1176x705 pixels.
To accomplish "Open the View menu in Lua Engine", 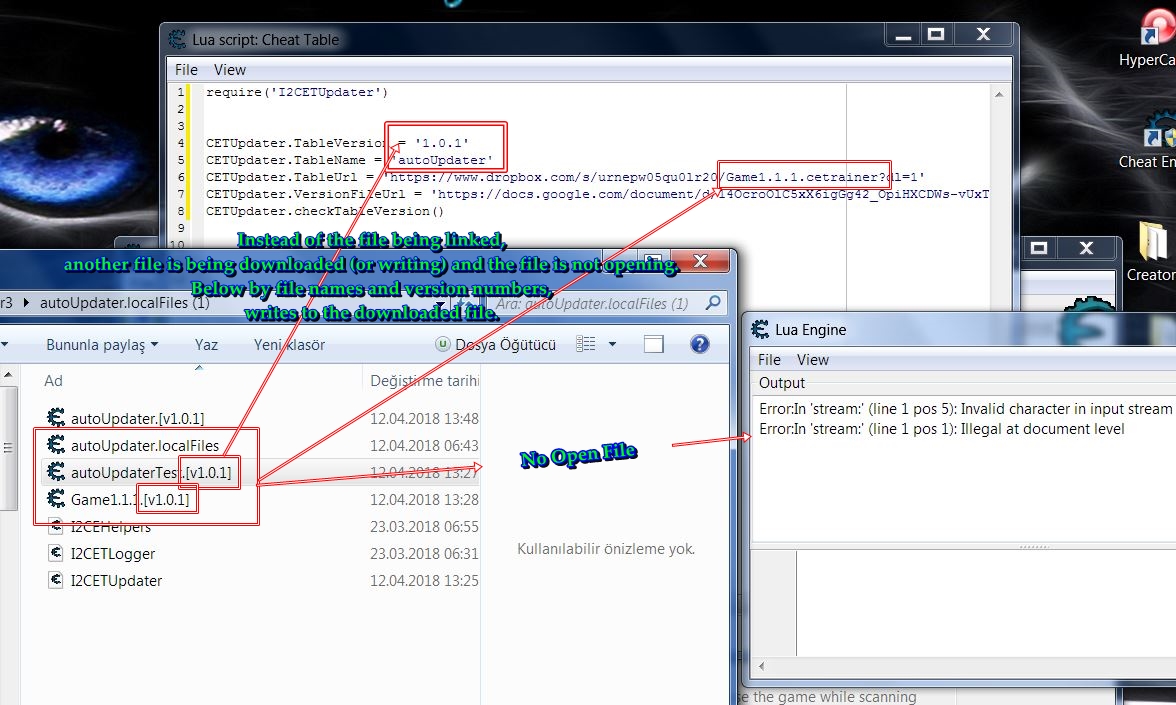I will click(813, 359).
